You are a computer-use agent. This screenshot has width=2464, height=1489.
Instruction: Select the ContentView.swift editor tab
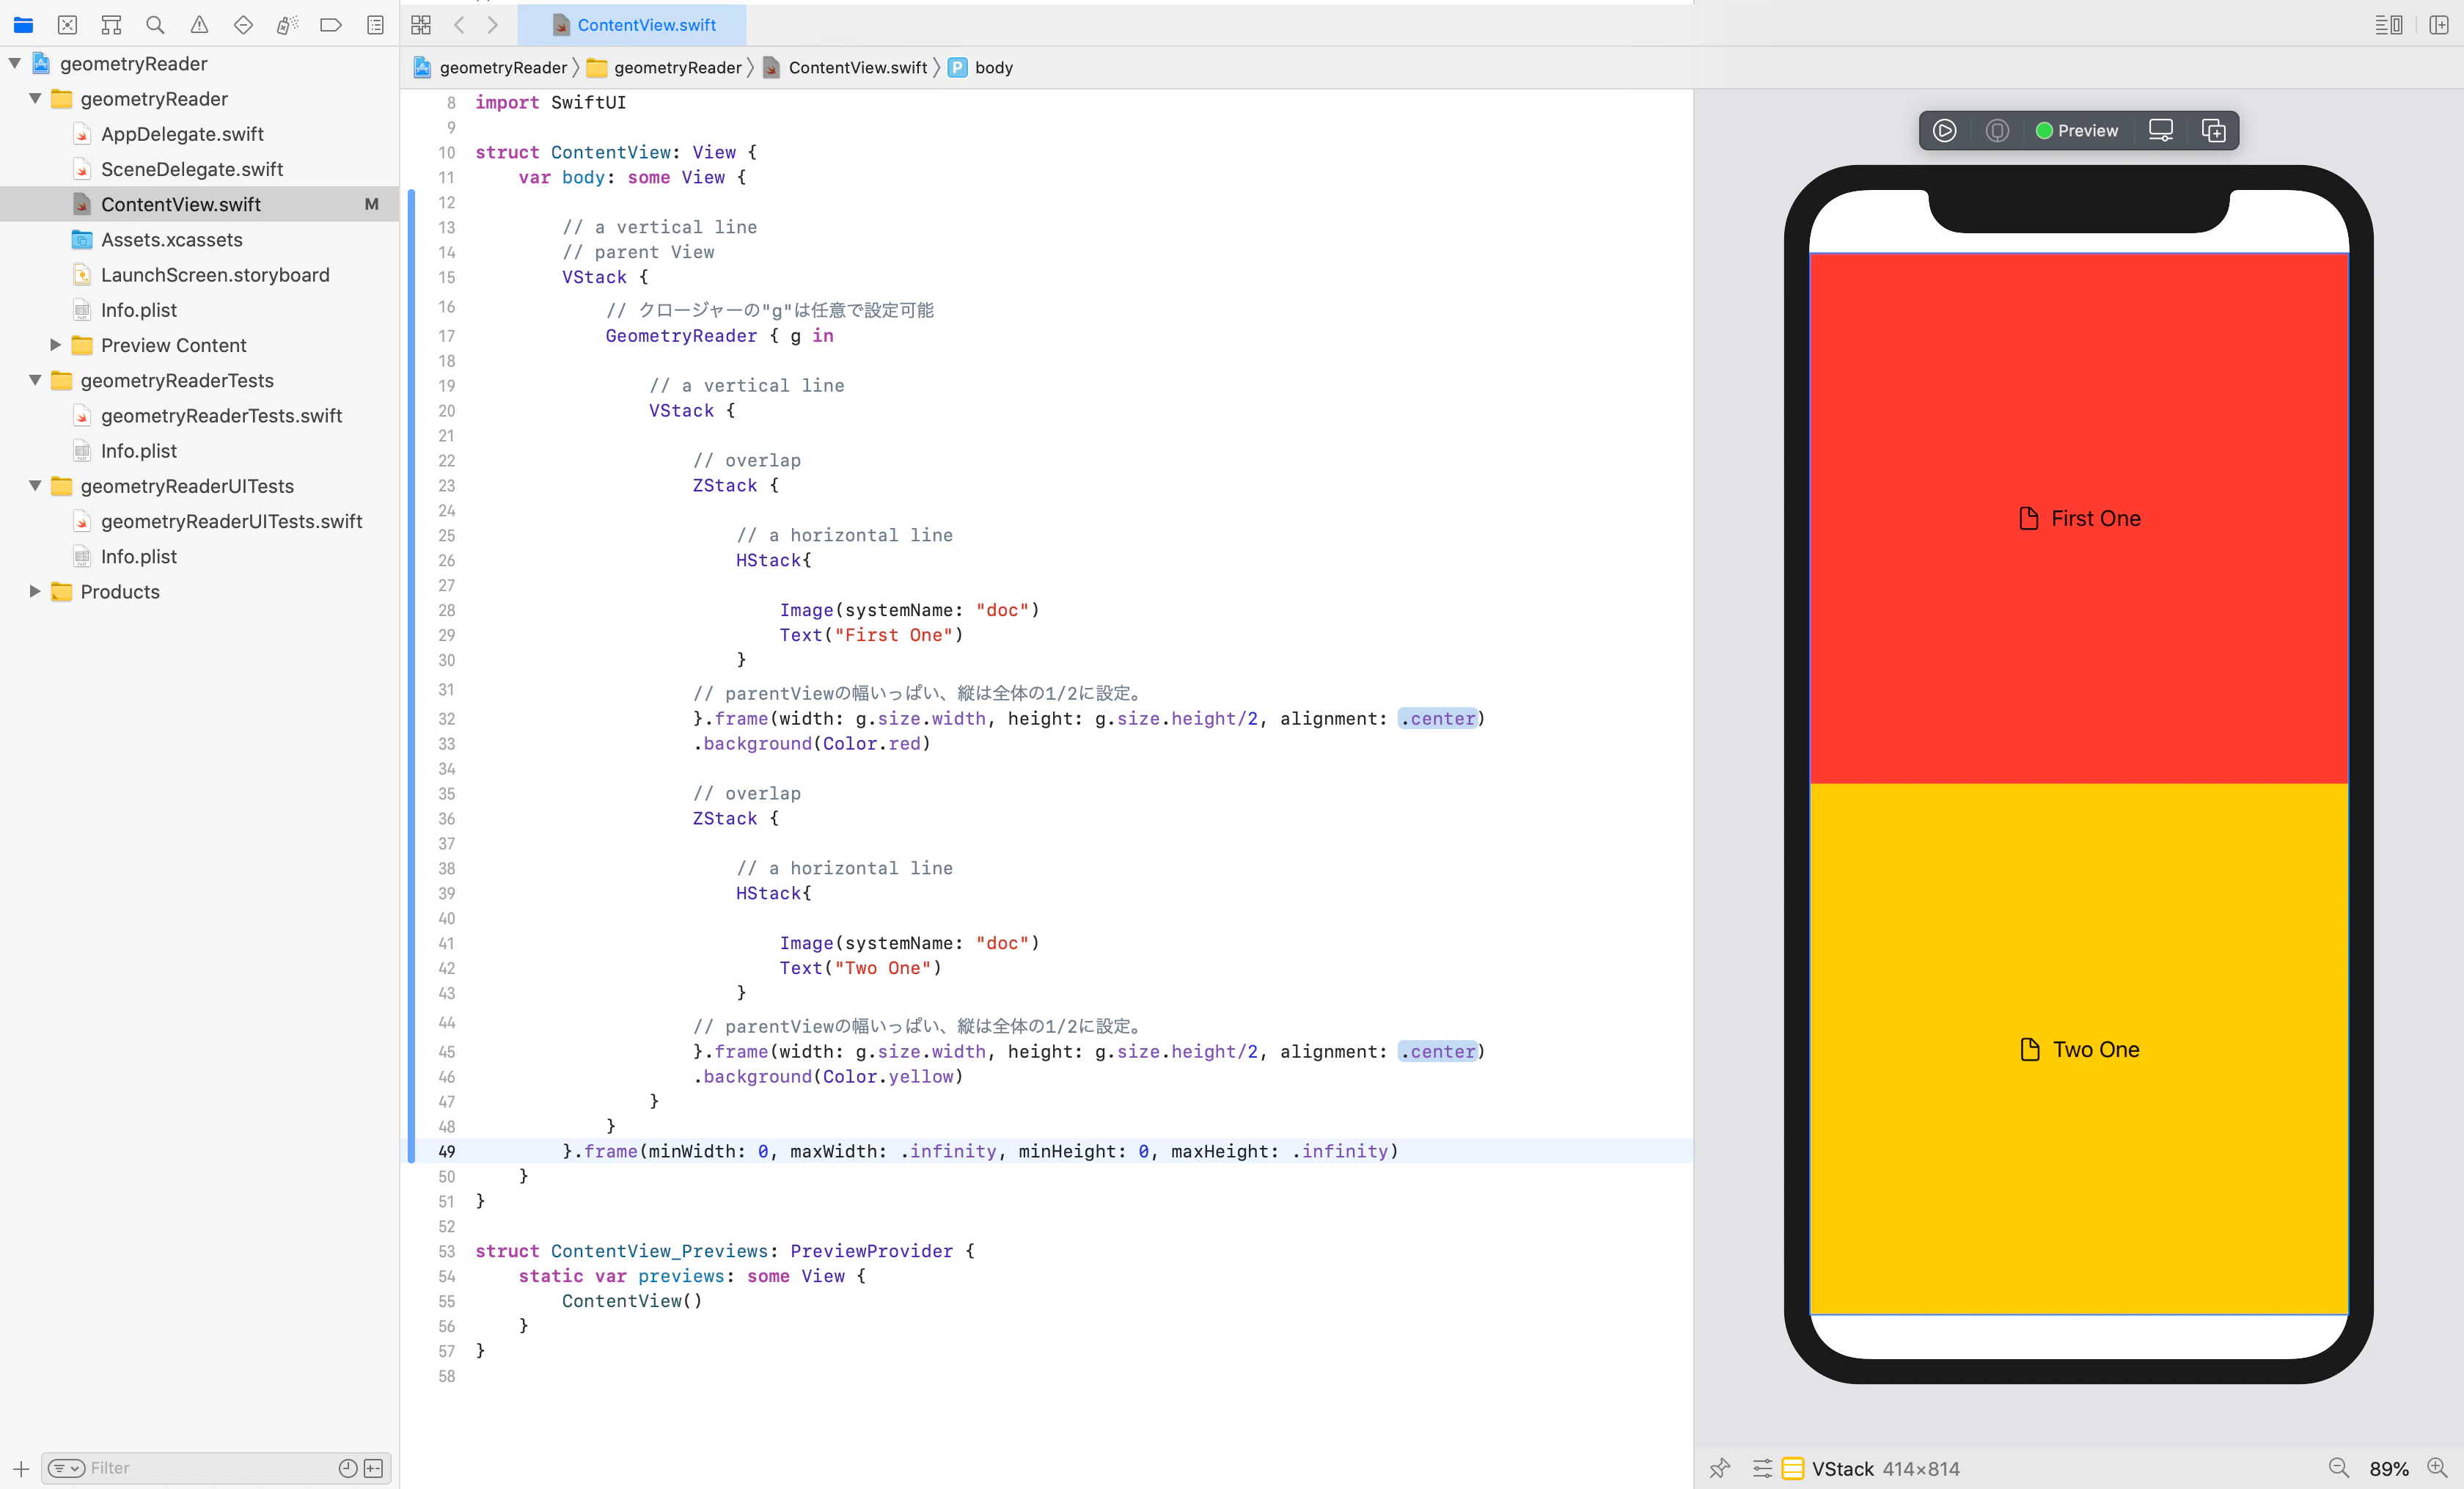click(632, 25)
